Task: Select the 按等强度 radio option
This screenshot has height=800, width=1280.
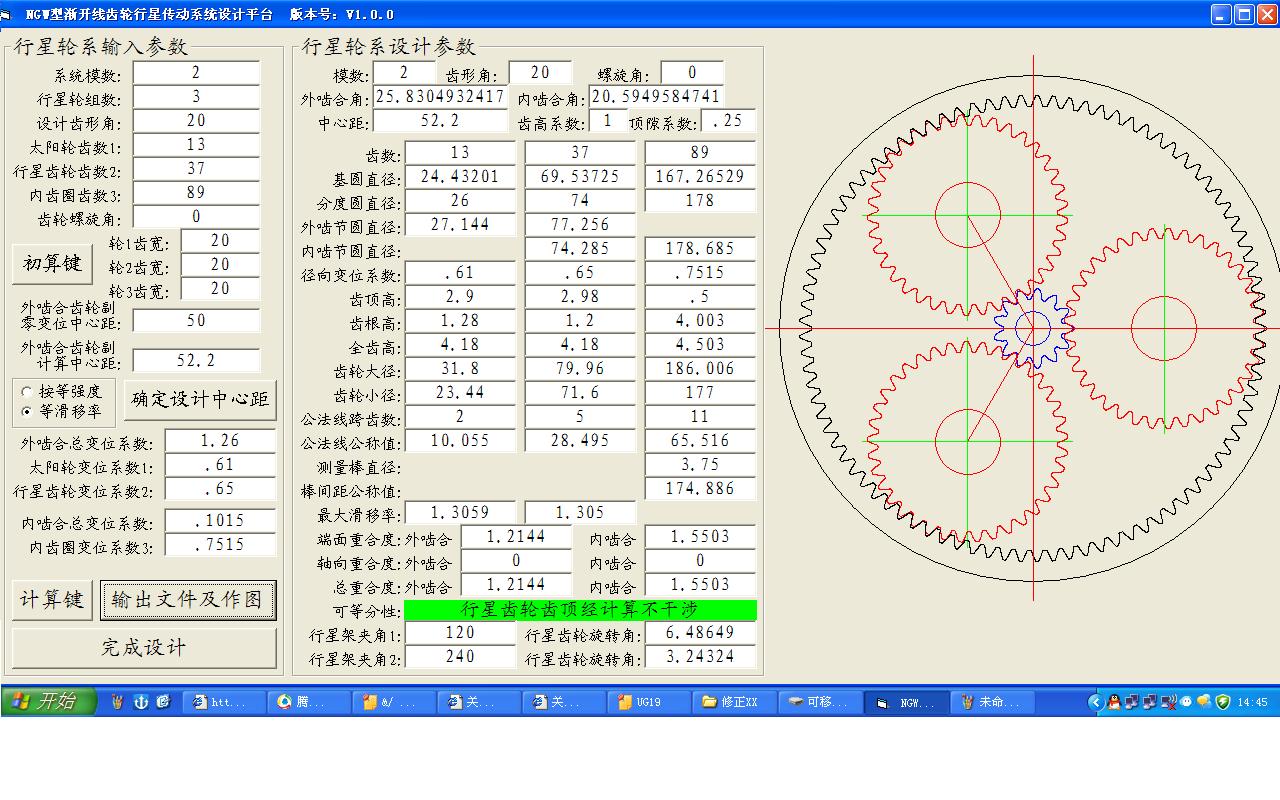Action: pyautogui.click(x=62, y=392)
